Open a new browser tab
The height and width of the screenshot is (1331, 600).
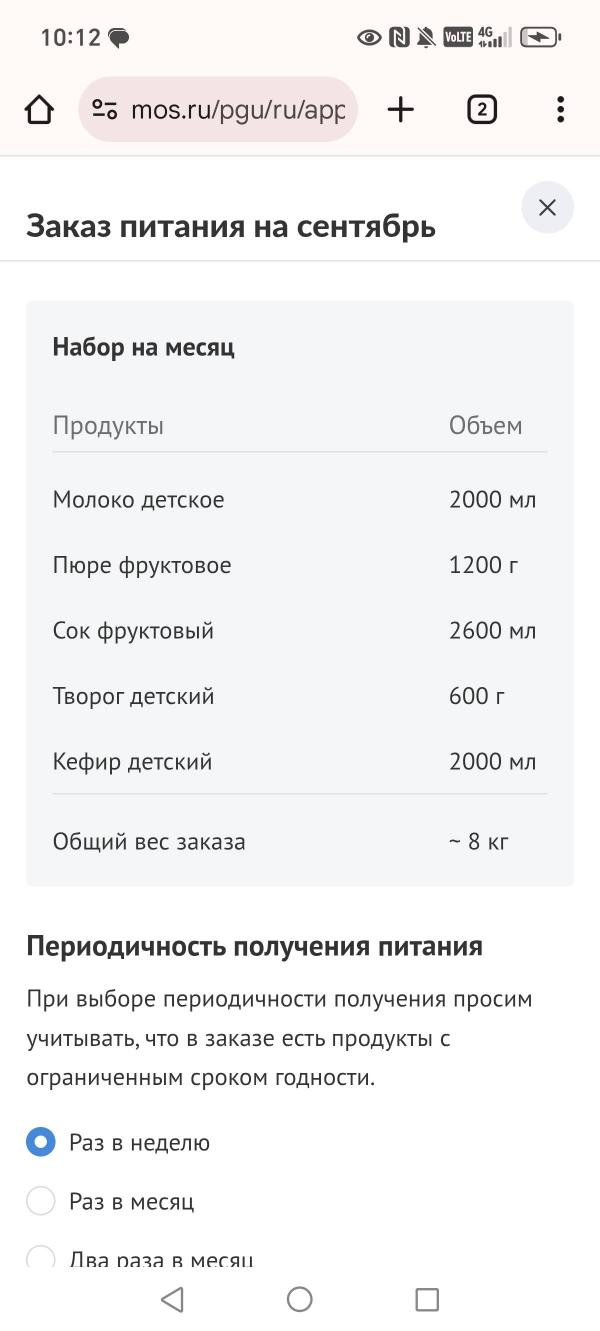pyautogui.click(x=400, y=109)
